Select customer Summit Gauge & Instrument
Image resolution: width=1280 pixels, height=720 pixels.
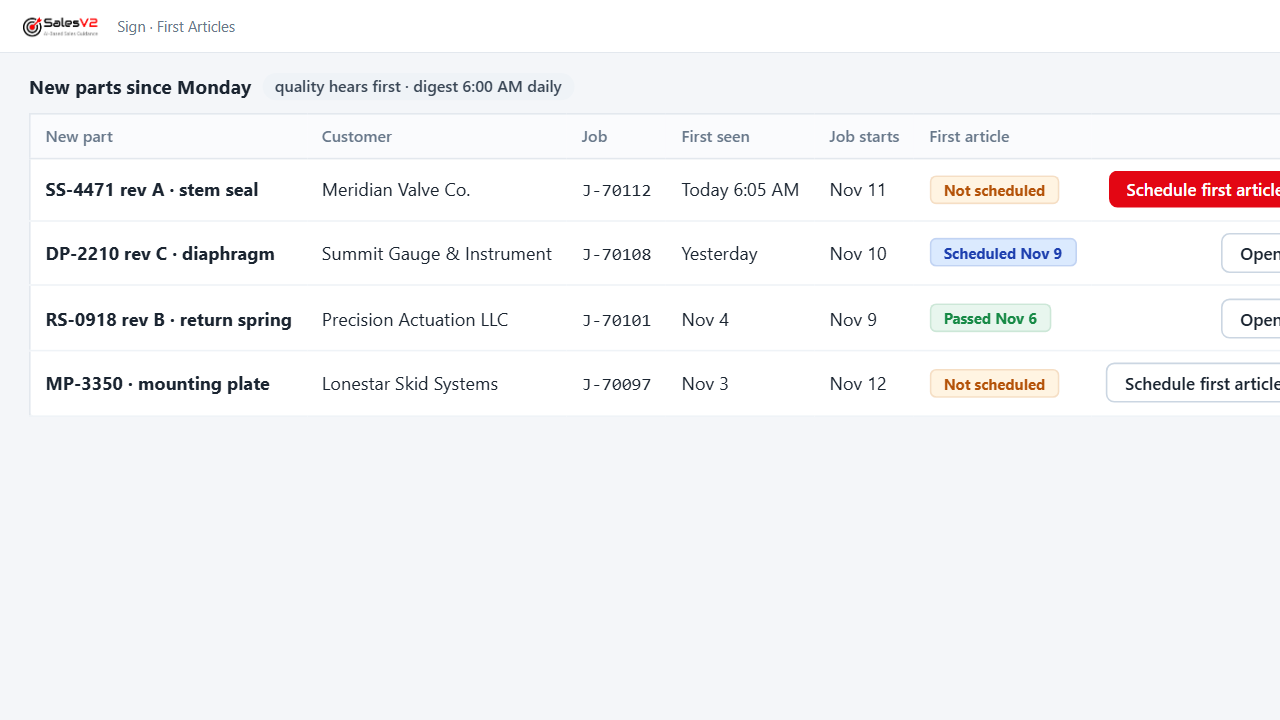click(x=437, y=253)
